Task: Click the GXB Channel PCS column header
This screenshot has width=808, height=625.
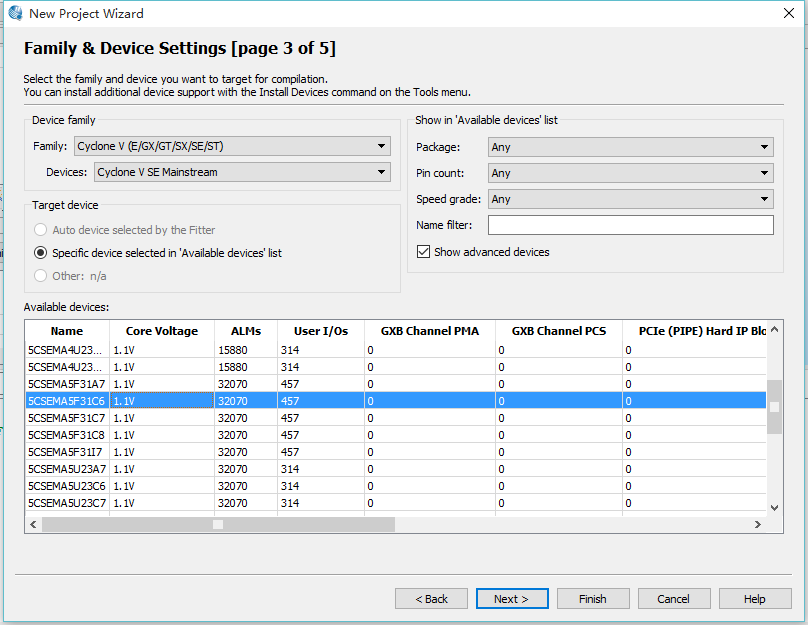Action: click(x=559, y=331)
